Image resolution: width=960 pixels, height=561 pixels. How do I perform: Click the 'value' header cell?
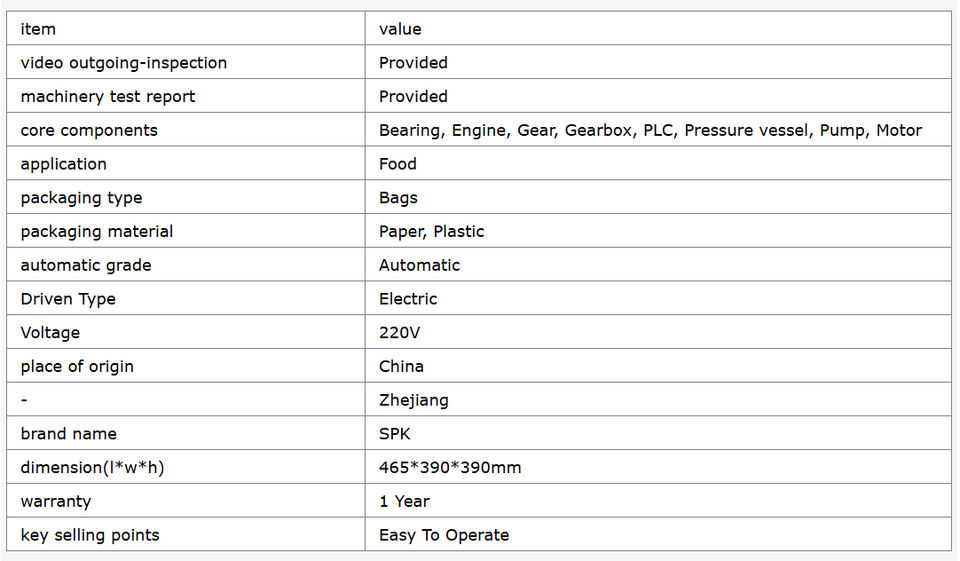click(400, 29)
